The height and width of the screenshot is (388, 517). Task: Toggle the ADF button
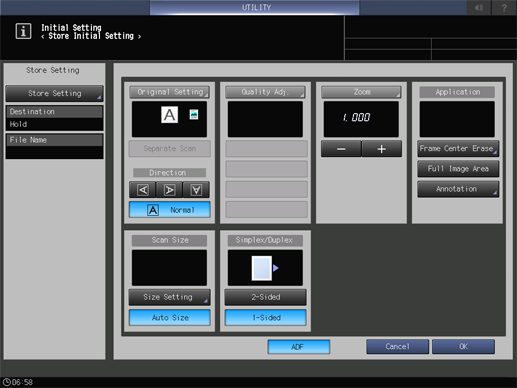(299, 347)
